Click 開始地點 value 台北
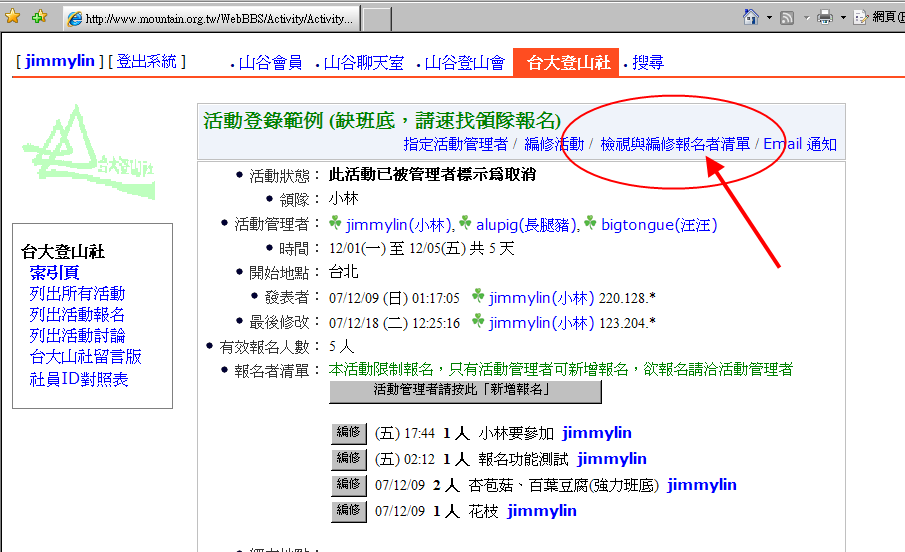This screenshot has height=552, width=905. tap(343, 271)
